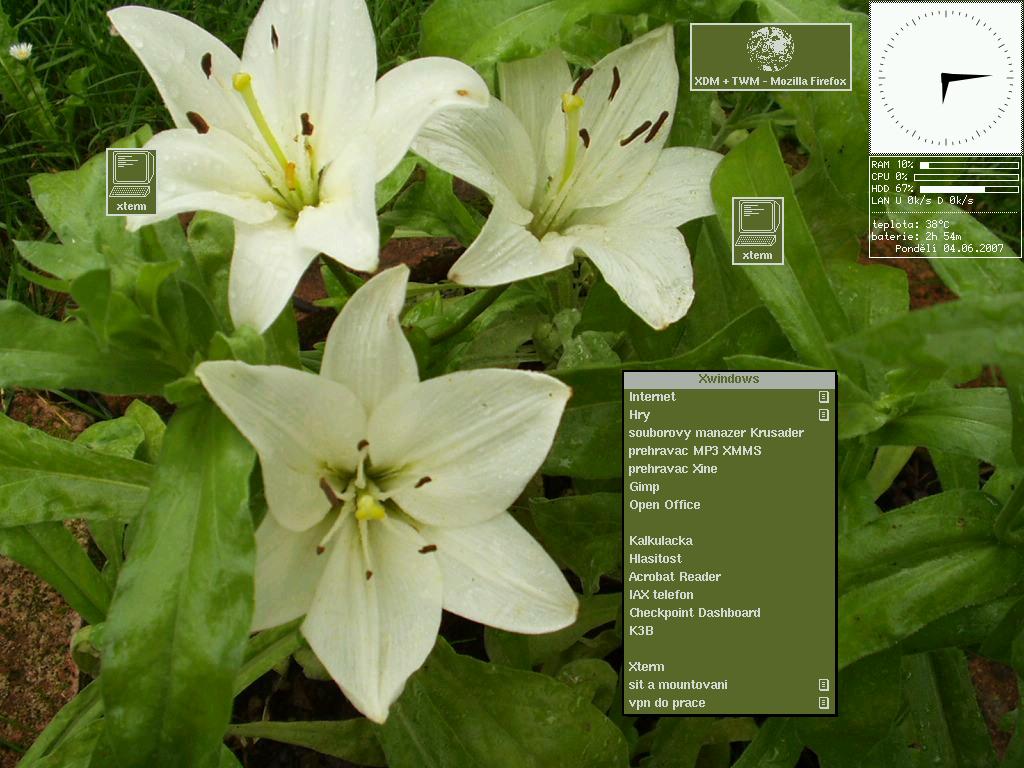Viewport: 1024px width, 768px height.
Task: Click the Mozilla Firefox iconified window
Action: point(770,57)
